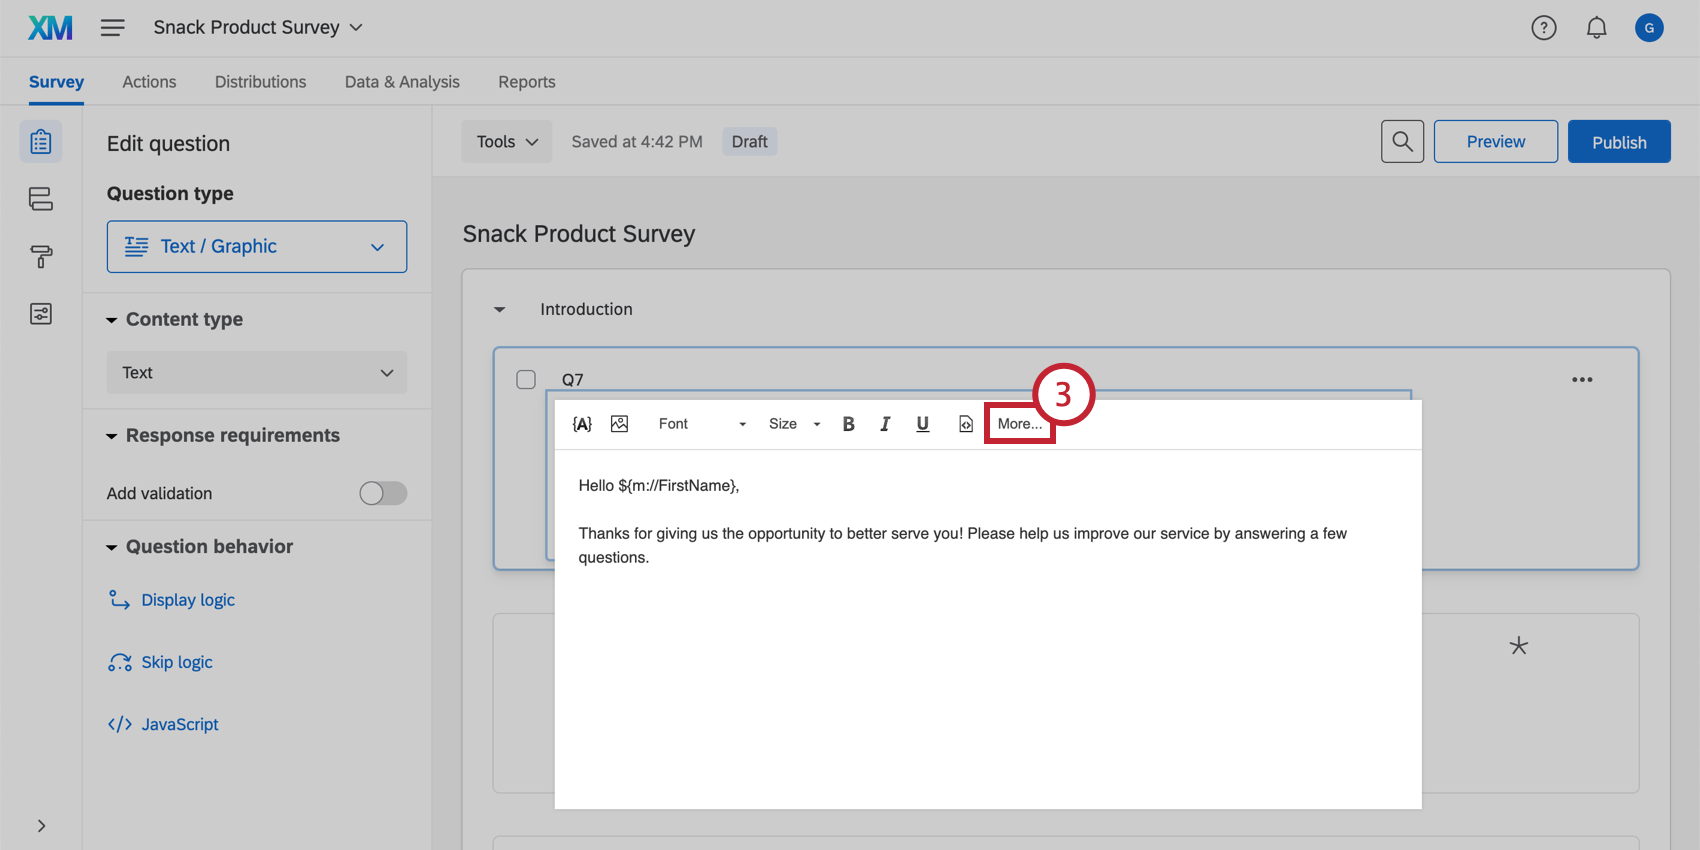
Task: Open the help question mark icon
Action: click(1544, 28)
